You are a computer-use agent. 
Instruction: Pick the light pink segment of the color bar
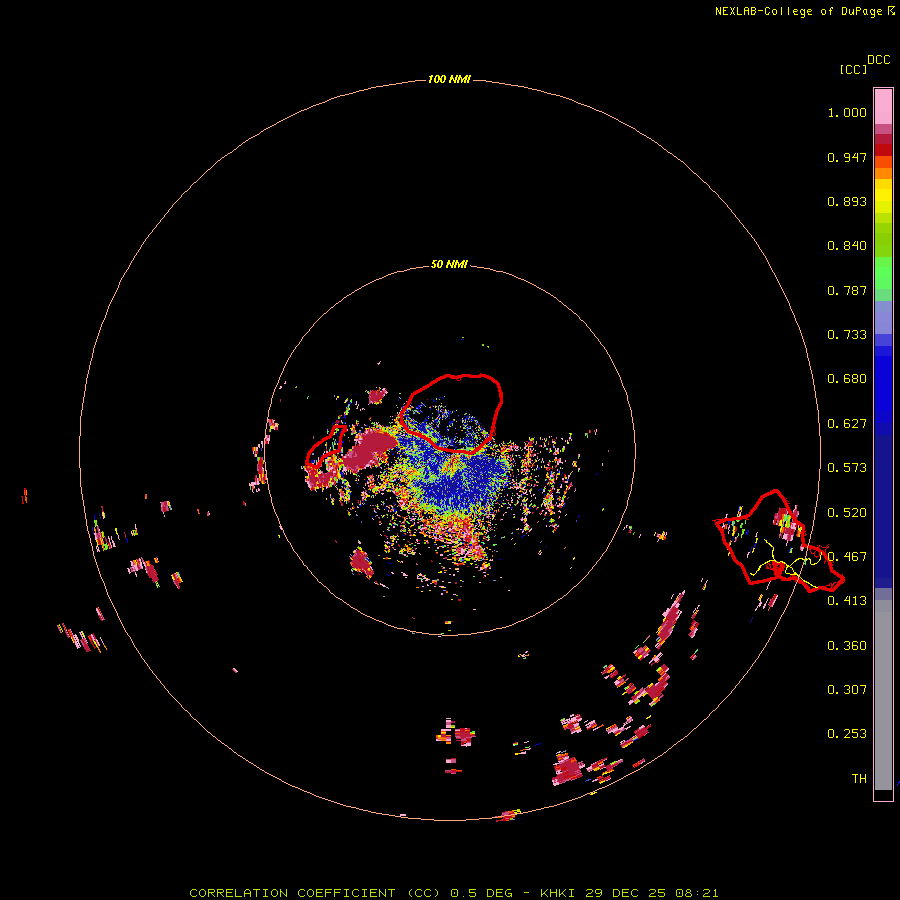[883, 107]
